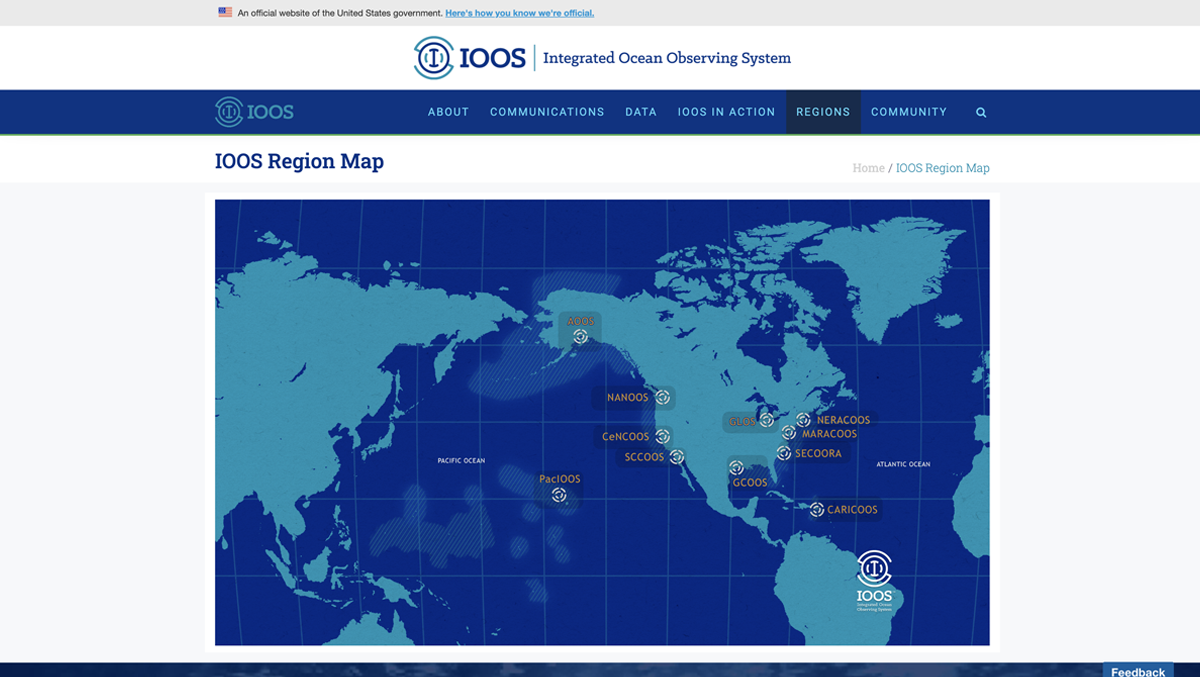This screenshot has width=1200, height=677.
Task: Click the PacIOOS text label
Action: click(560, 479)
